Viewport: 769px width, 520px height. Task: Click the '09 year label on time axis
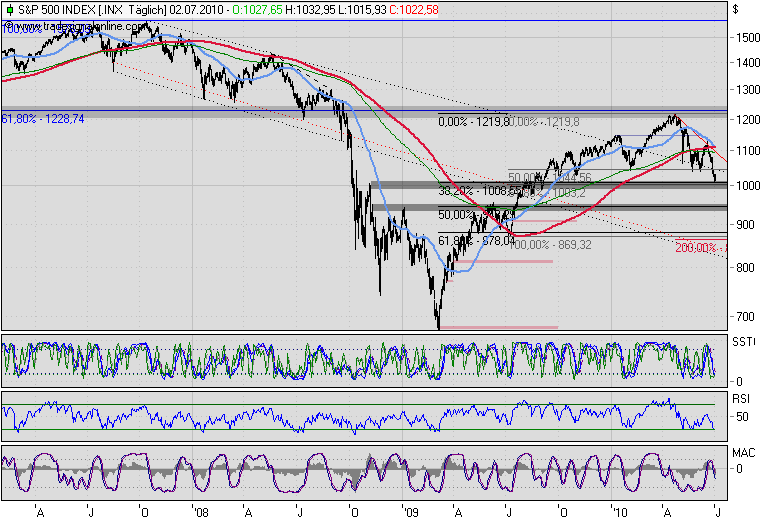click(410, 513)
